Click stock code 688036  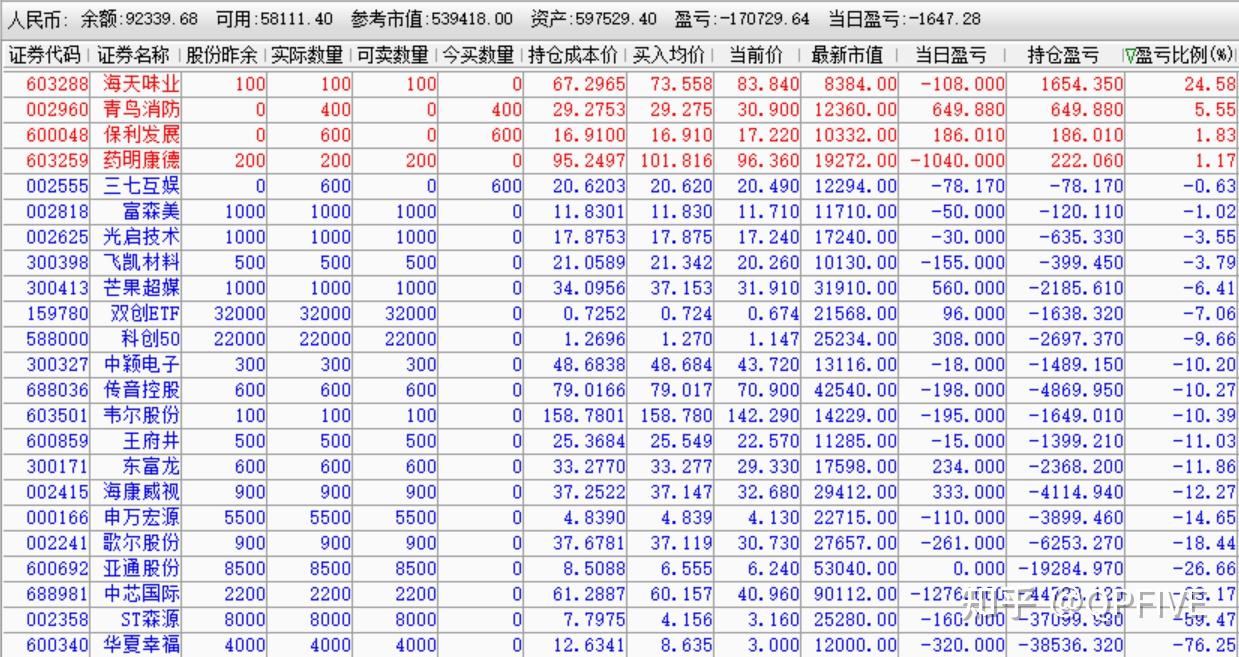(x=57, y=390)
